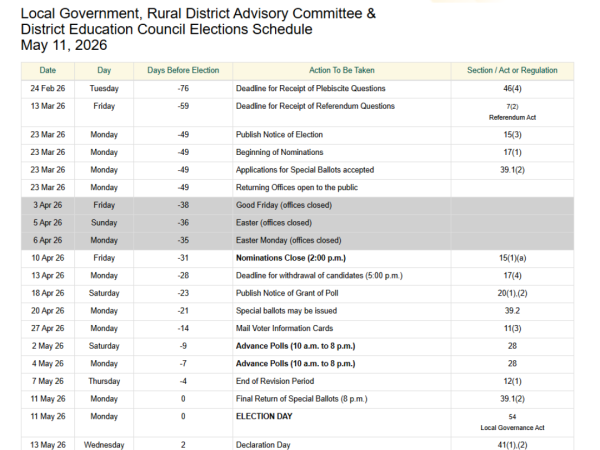Select the Days Before Election header
600x450 pixels.
click(183, 70)
